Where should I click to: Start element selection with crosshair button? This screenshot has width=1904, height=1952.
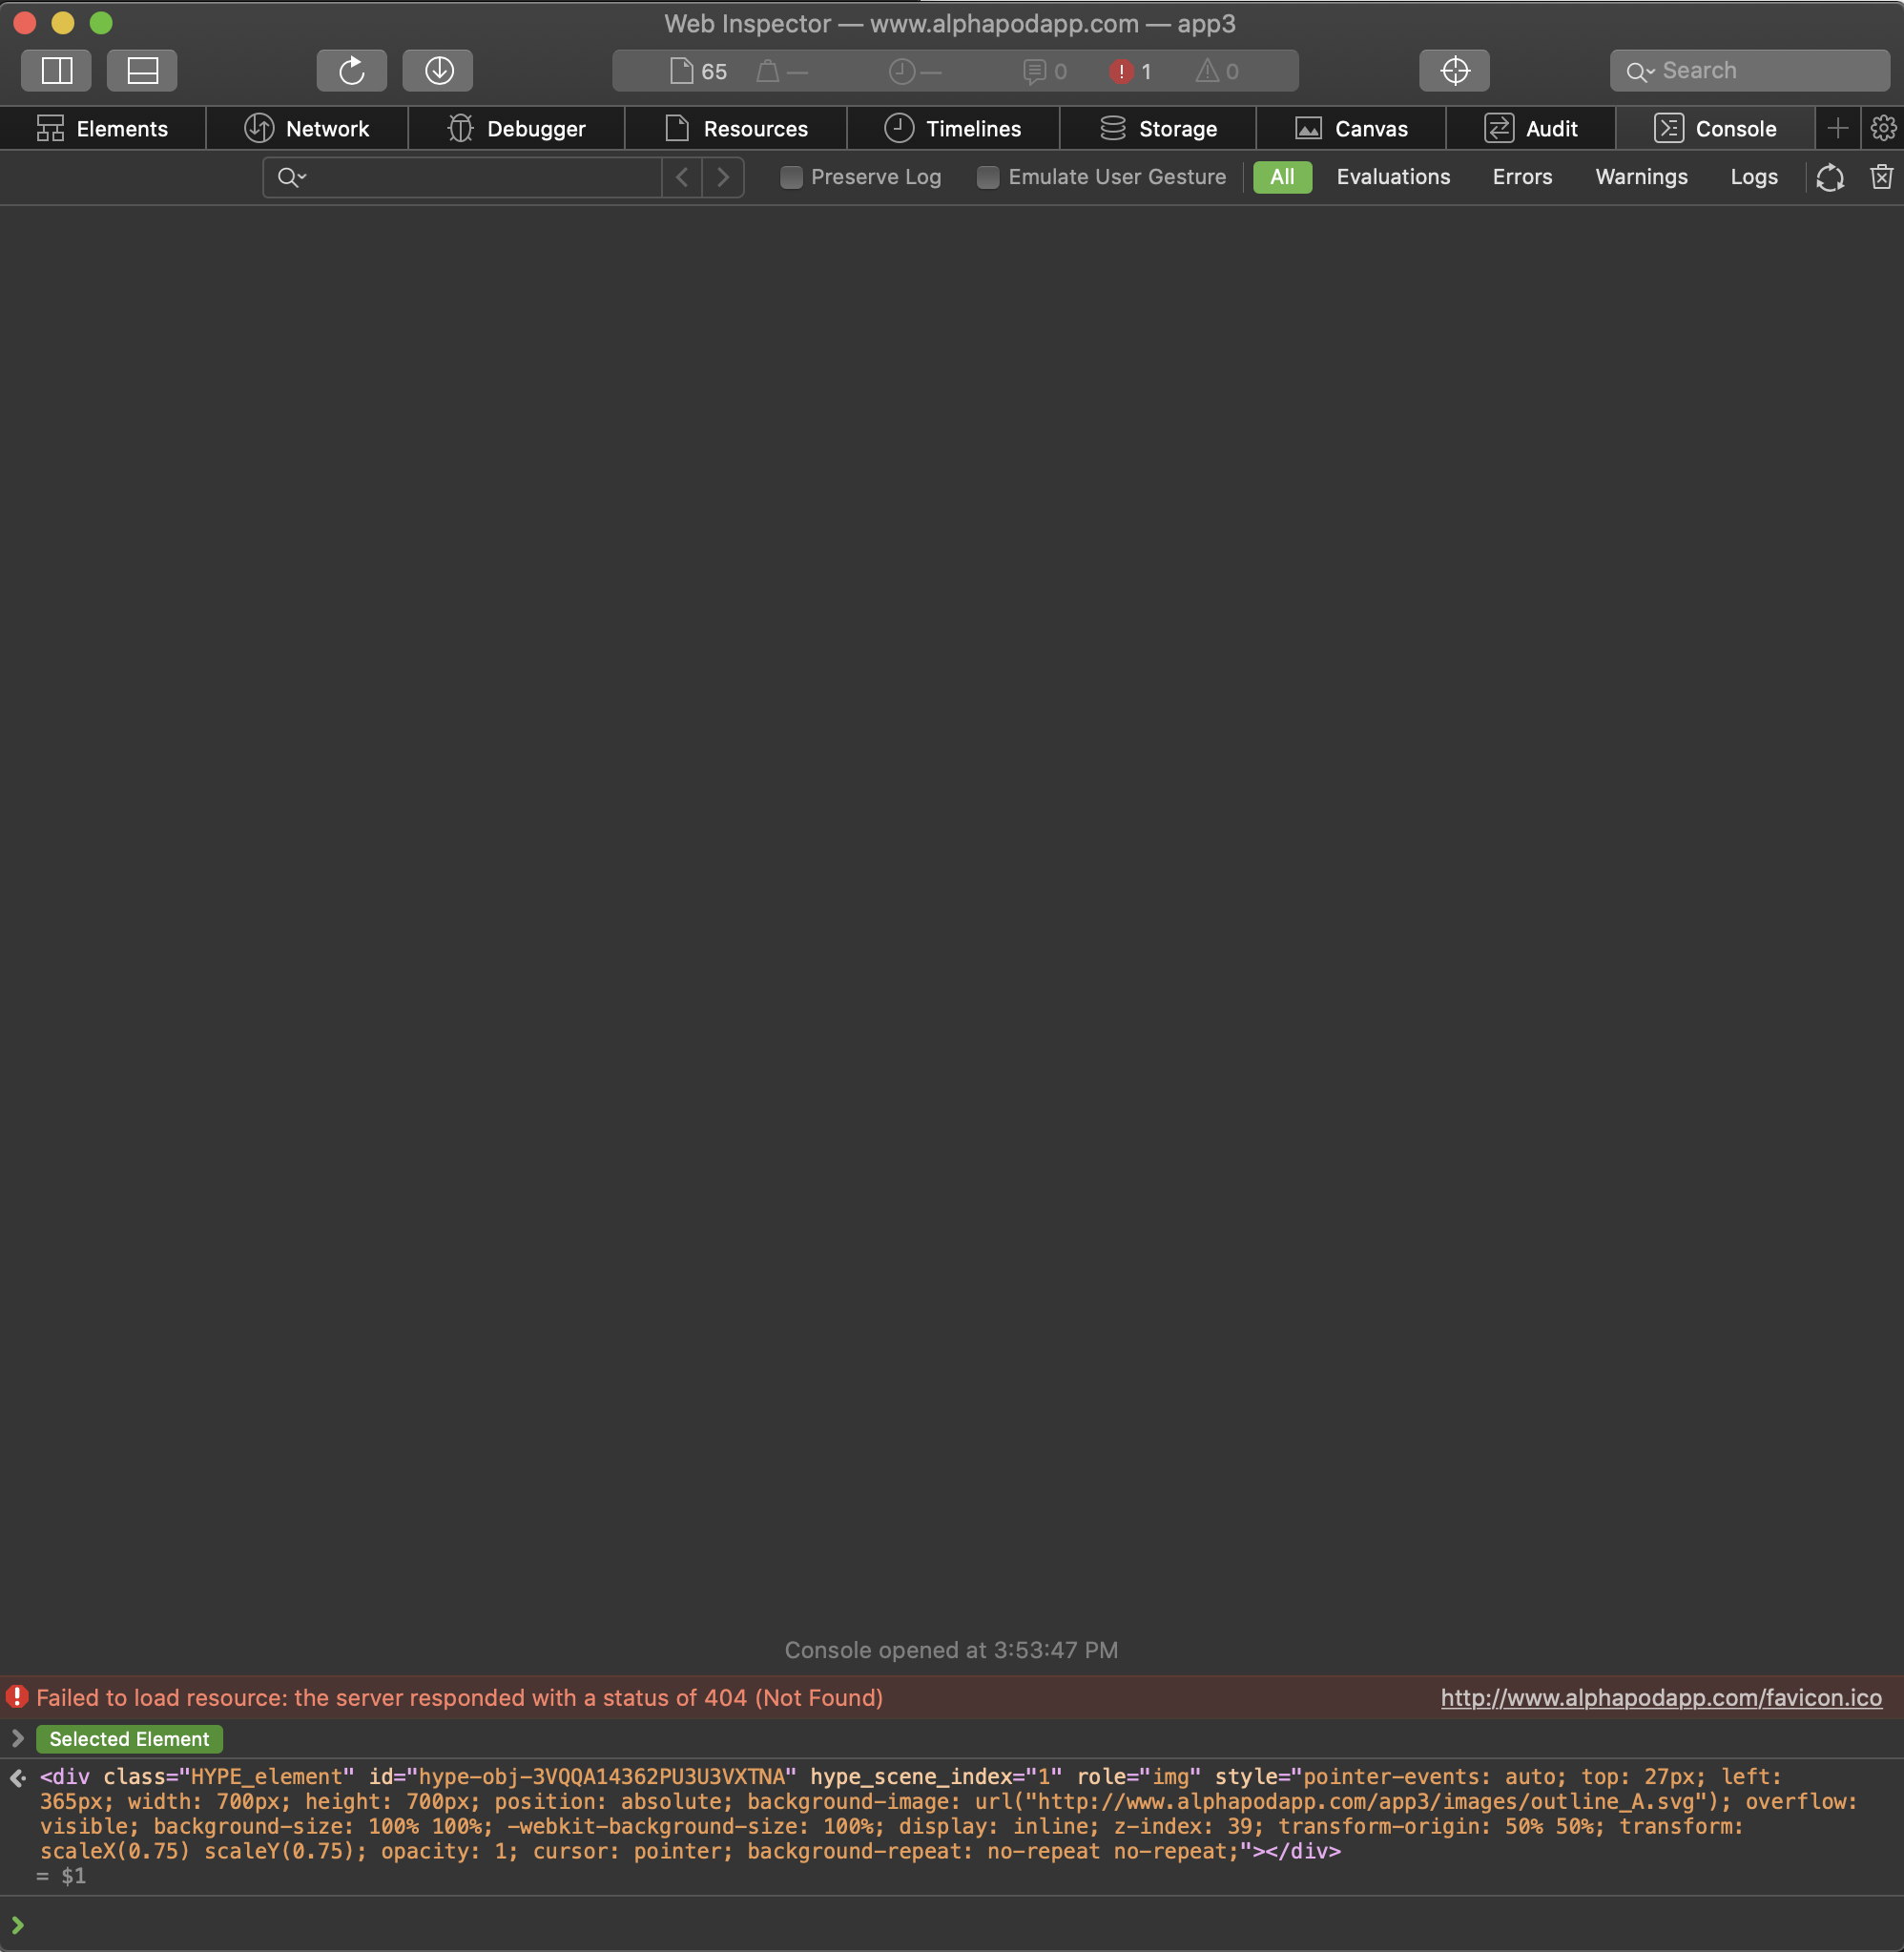[1455, 71]
